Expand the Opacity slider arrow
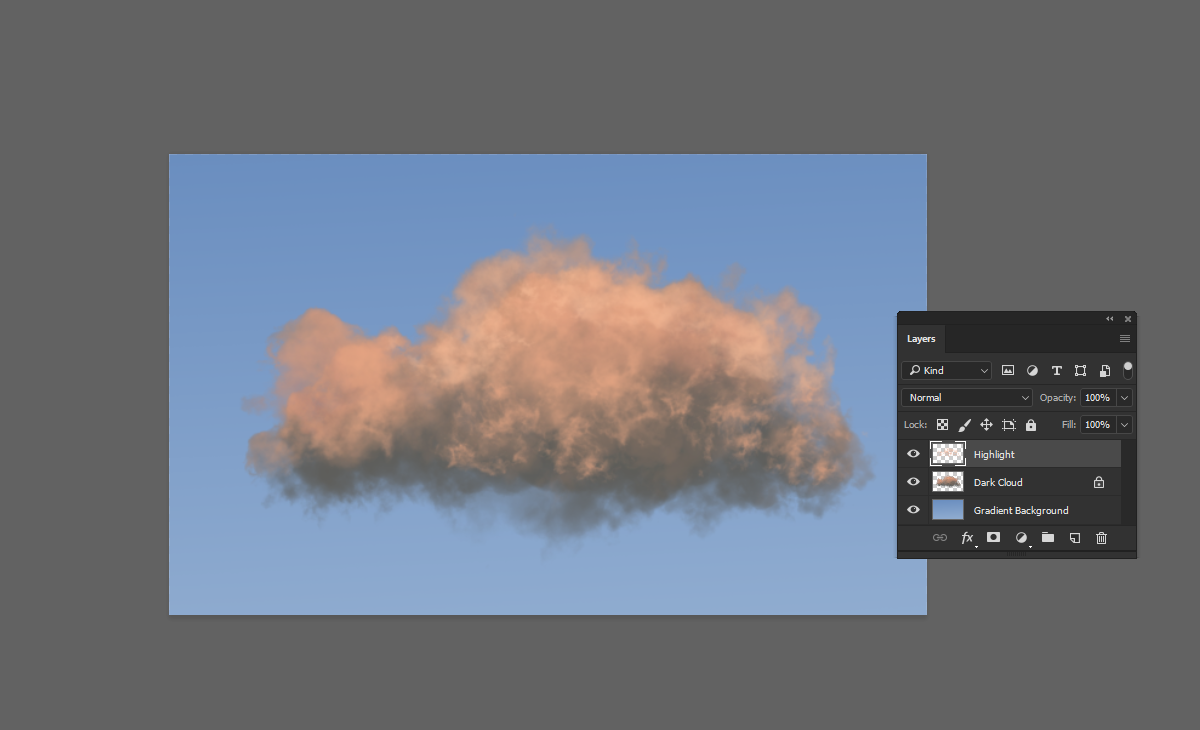1200x730 pixels. [1125, 398]
